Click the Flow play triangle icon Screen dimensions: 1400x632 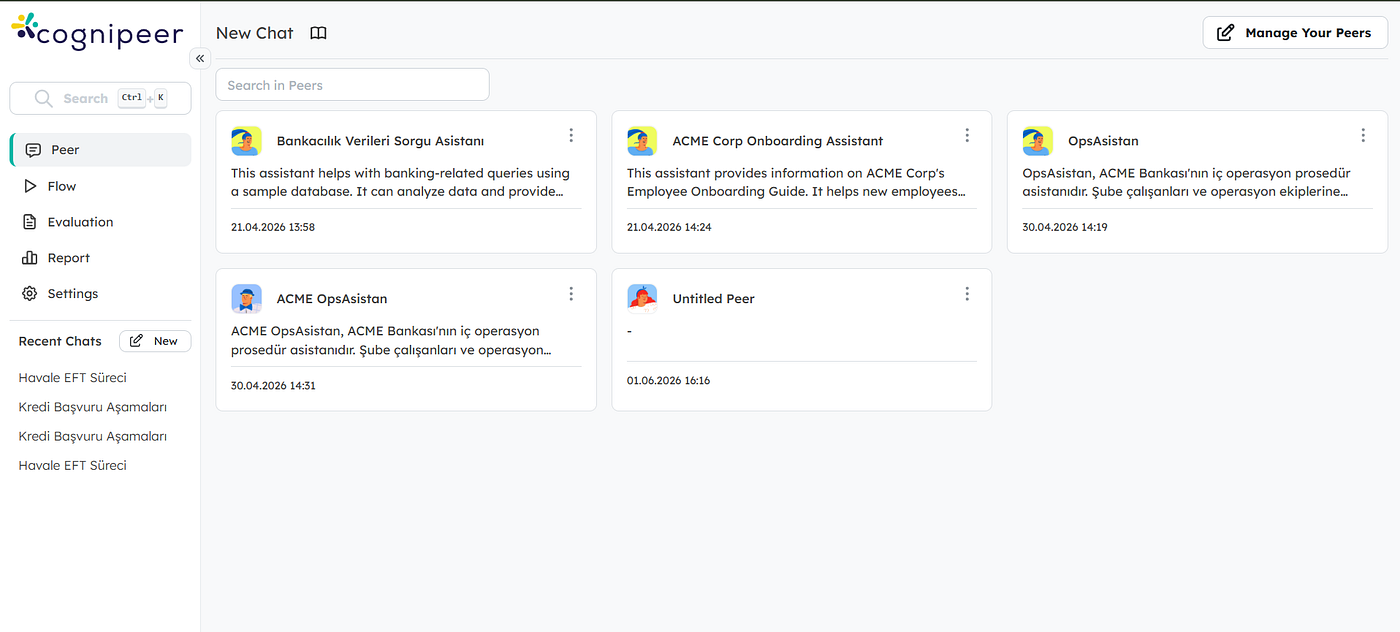29,186
